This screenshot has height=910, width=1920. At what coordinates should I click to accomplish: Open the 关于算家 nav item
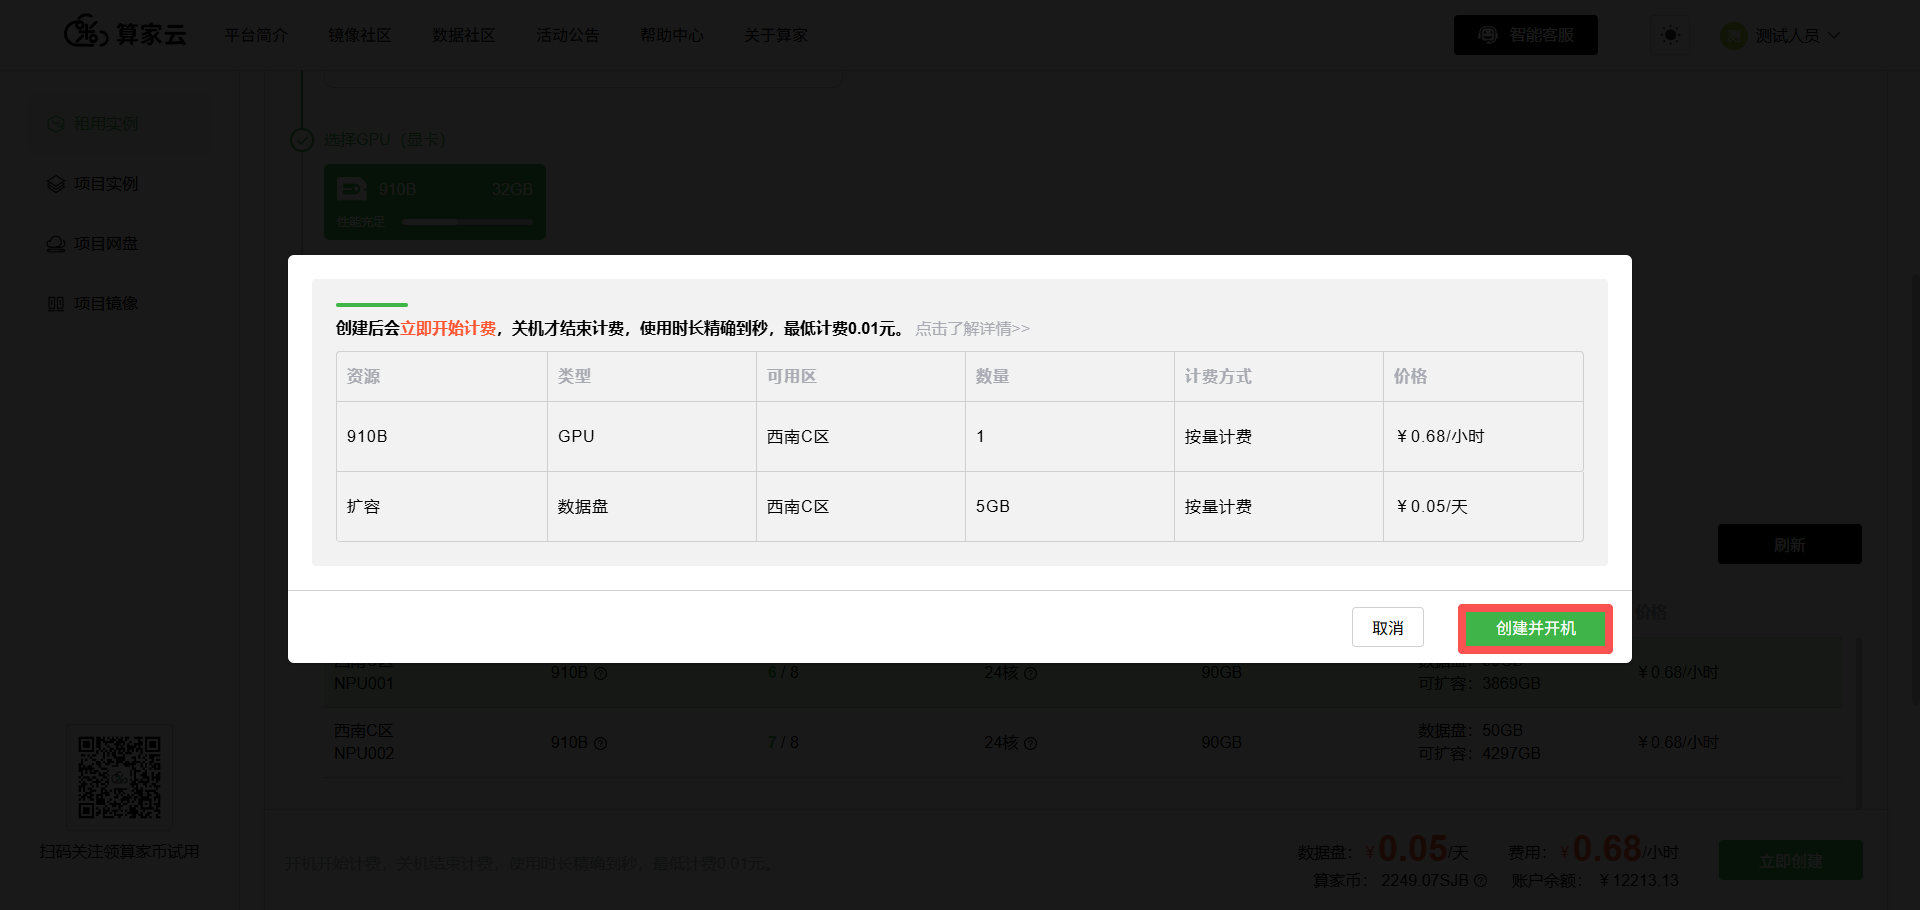[x=776, y=35]
